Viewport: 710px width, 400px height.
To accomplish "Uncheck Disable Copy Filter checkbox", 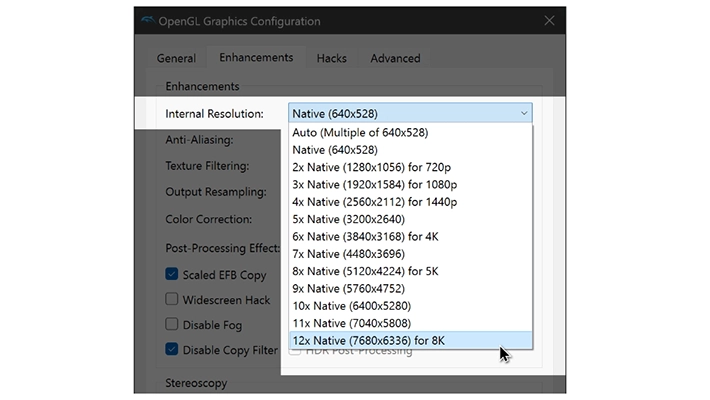I will pyautogui.click(x=172, y=349).
